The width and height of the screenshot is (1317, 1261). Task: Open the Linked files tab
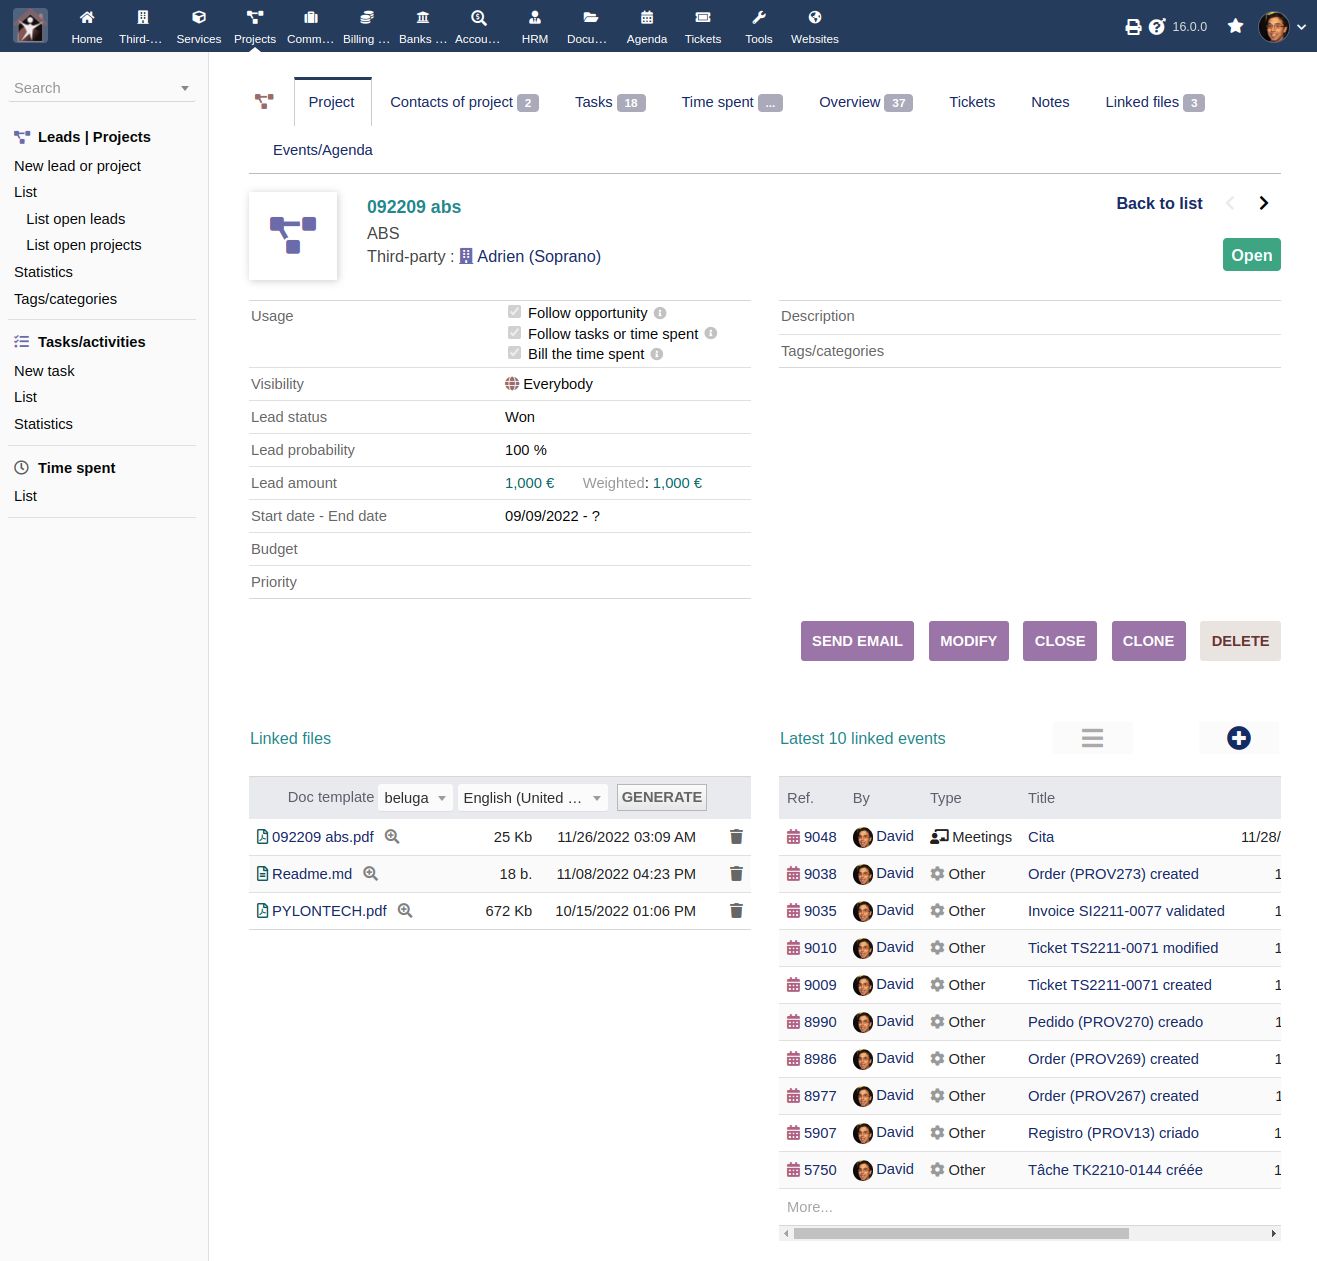point(1153,102)
